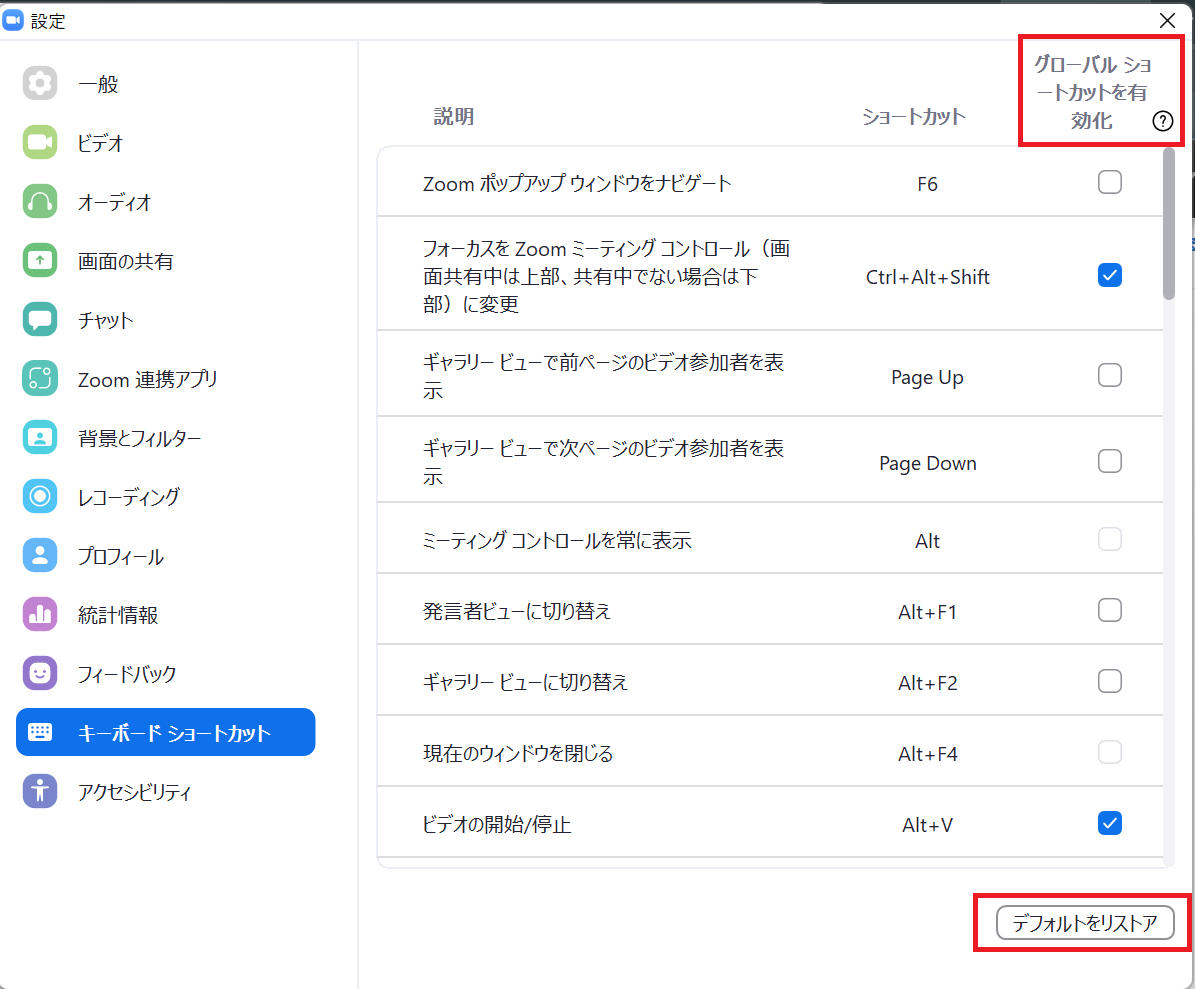
Task: Select the Audio (オーディオ) headphone icon
Action: pos(40,202)
